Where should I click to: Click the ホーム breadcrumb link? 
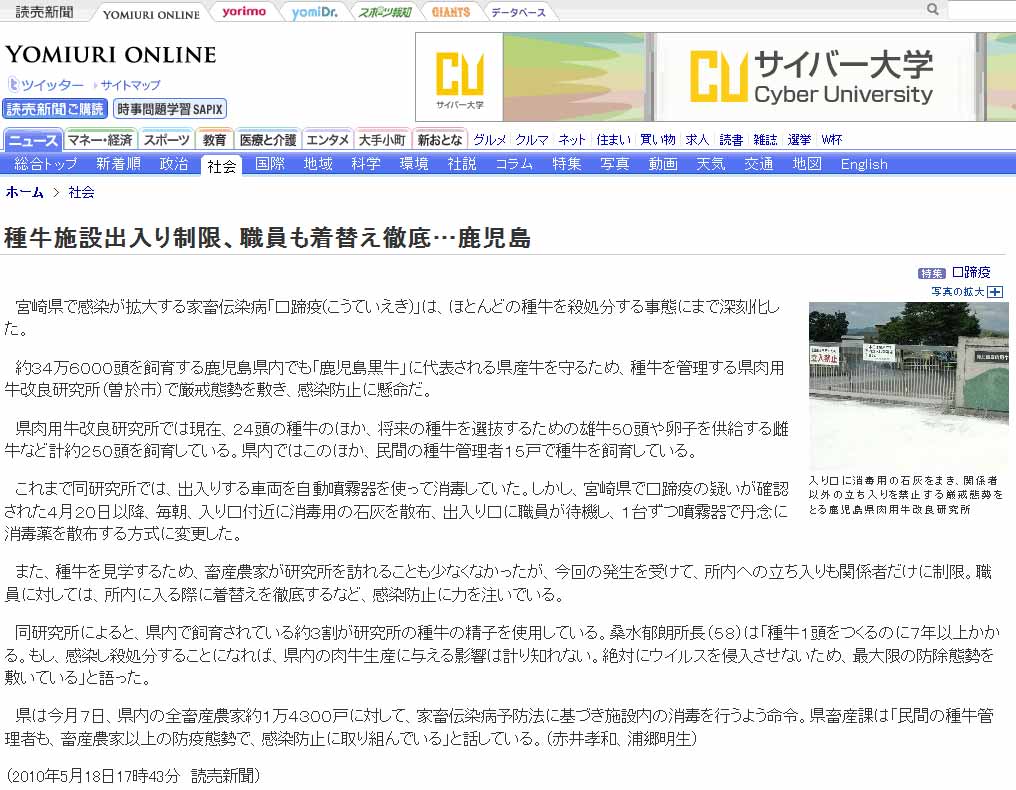pos(25,192)
